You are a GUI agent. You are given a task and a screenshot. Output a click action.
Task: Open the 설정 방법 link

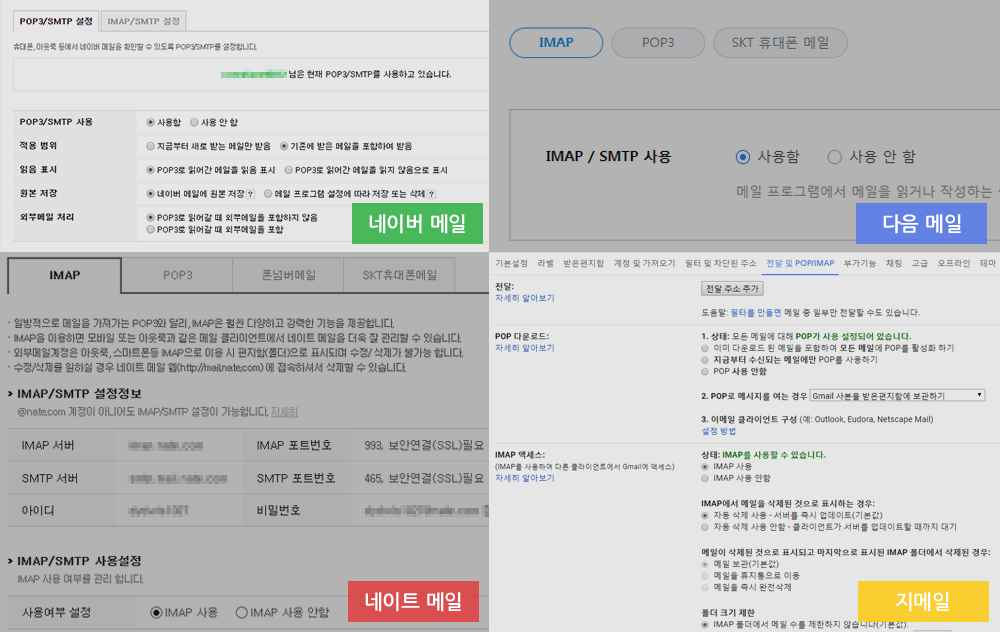tap(719, 431)
